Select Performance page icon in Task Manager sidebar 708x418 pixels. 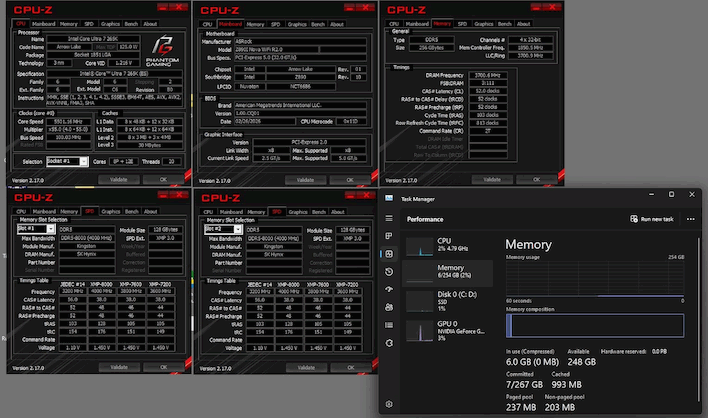click(389, 254)
